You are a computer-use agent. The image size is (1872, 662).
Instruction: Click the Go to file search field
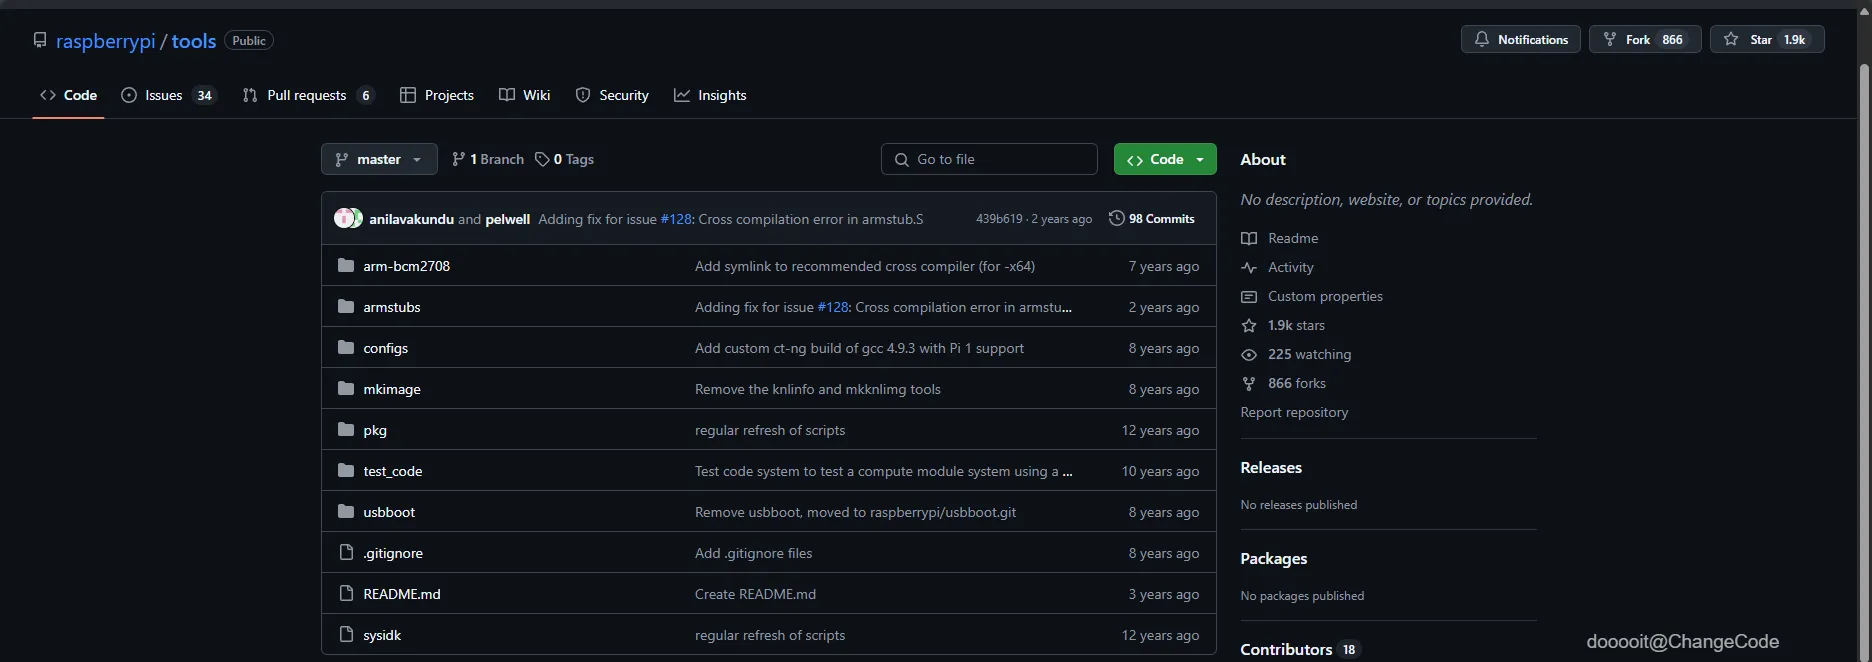point(989,159)
